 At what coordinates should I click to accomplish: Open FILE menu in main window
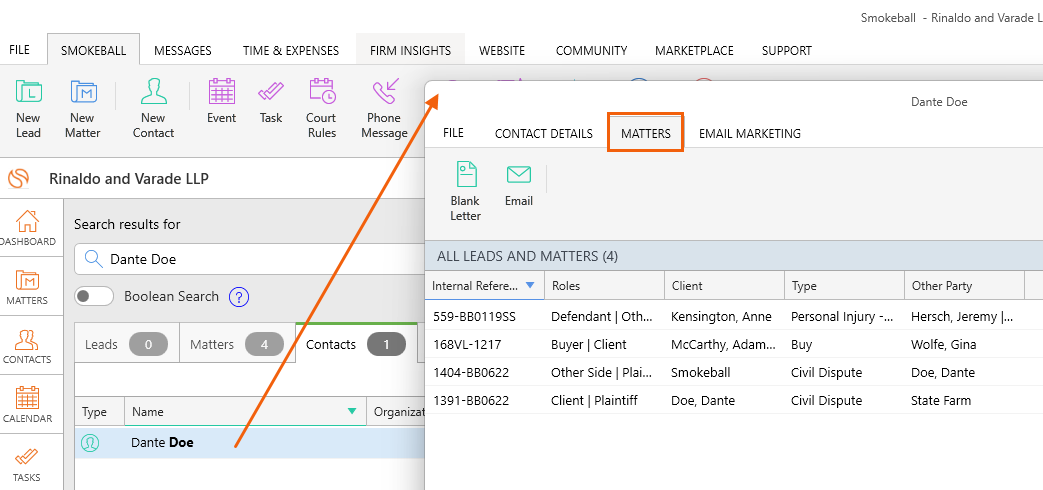tap(19, 50)
